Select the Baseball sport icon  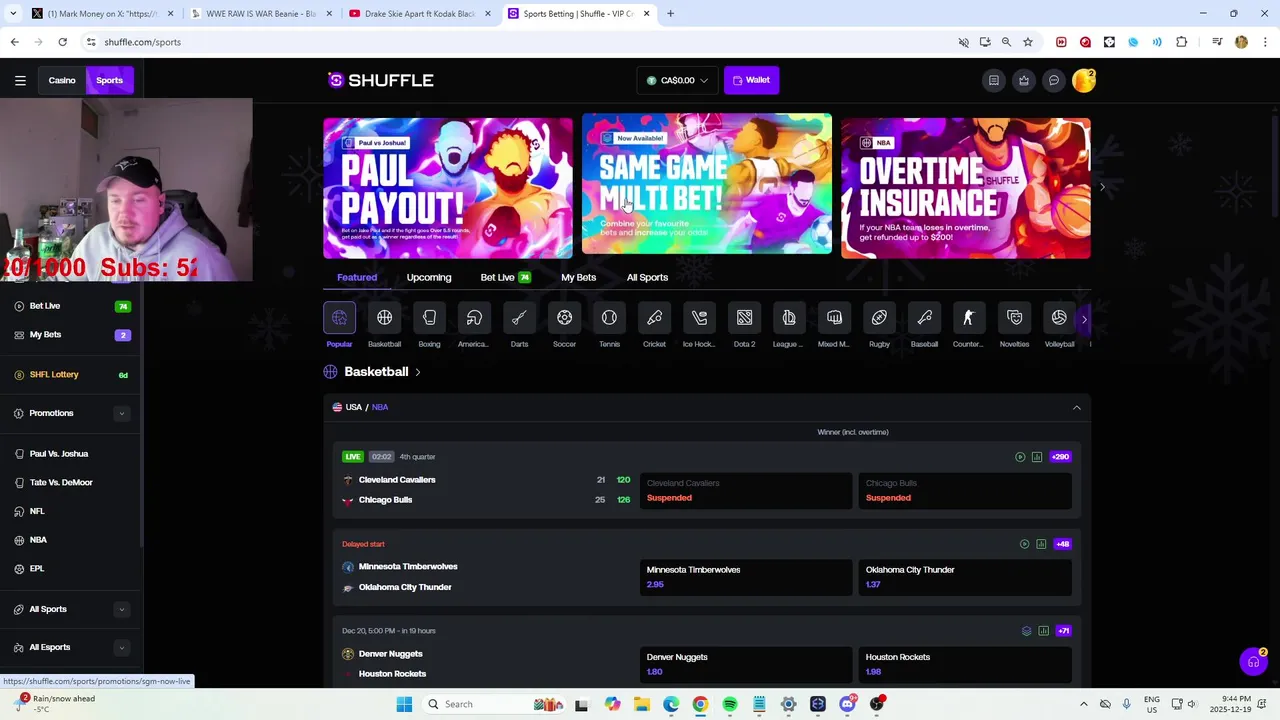(x=924, y=318)
